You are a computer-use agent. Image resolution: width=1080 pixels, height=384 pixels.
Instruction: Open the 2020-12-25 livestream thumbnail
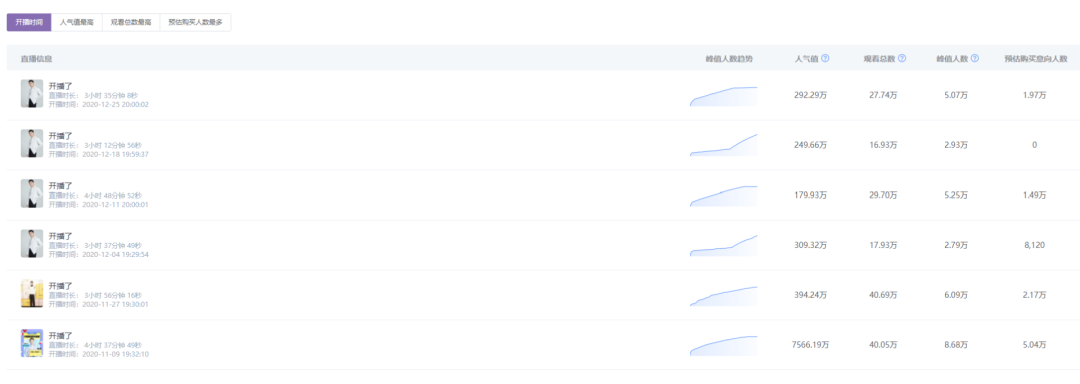32,94
